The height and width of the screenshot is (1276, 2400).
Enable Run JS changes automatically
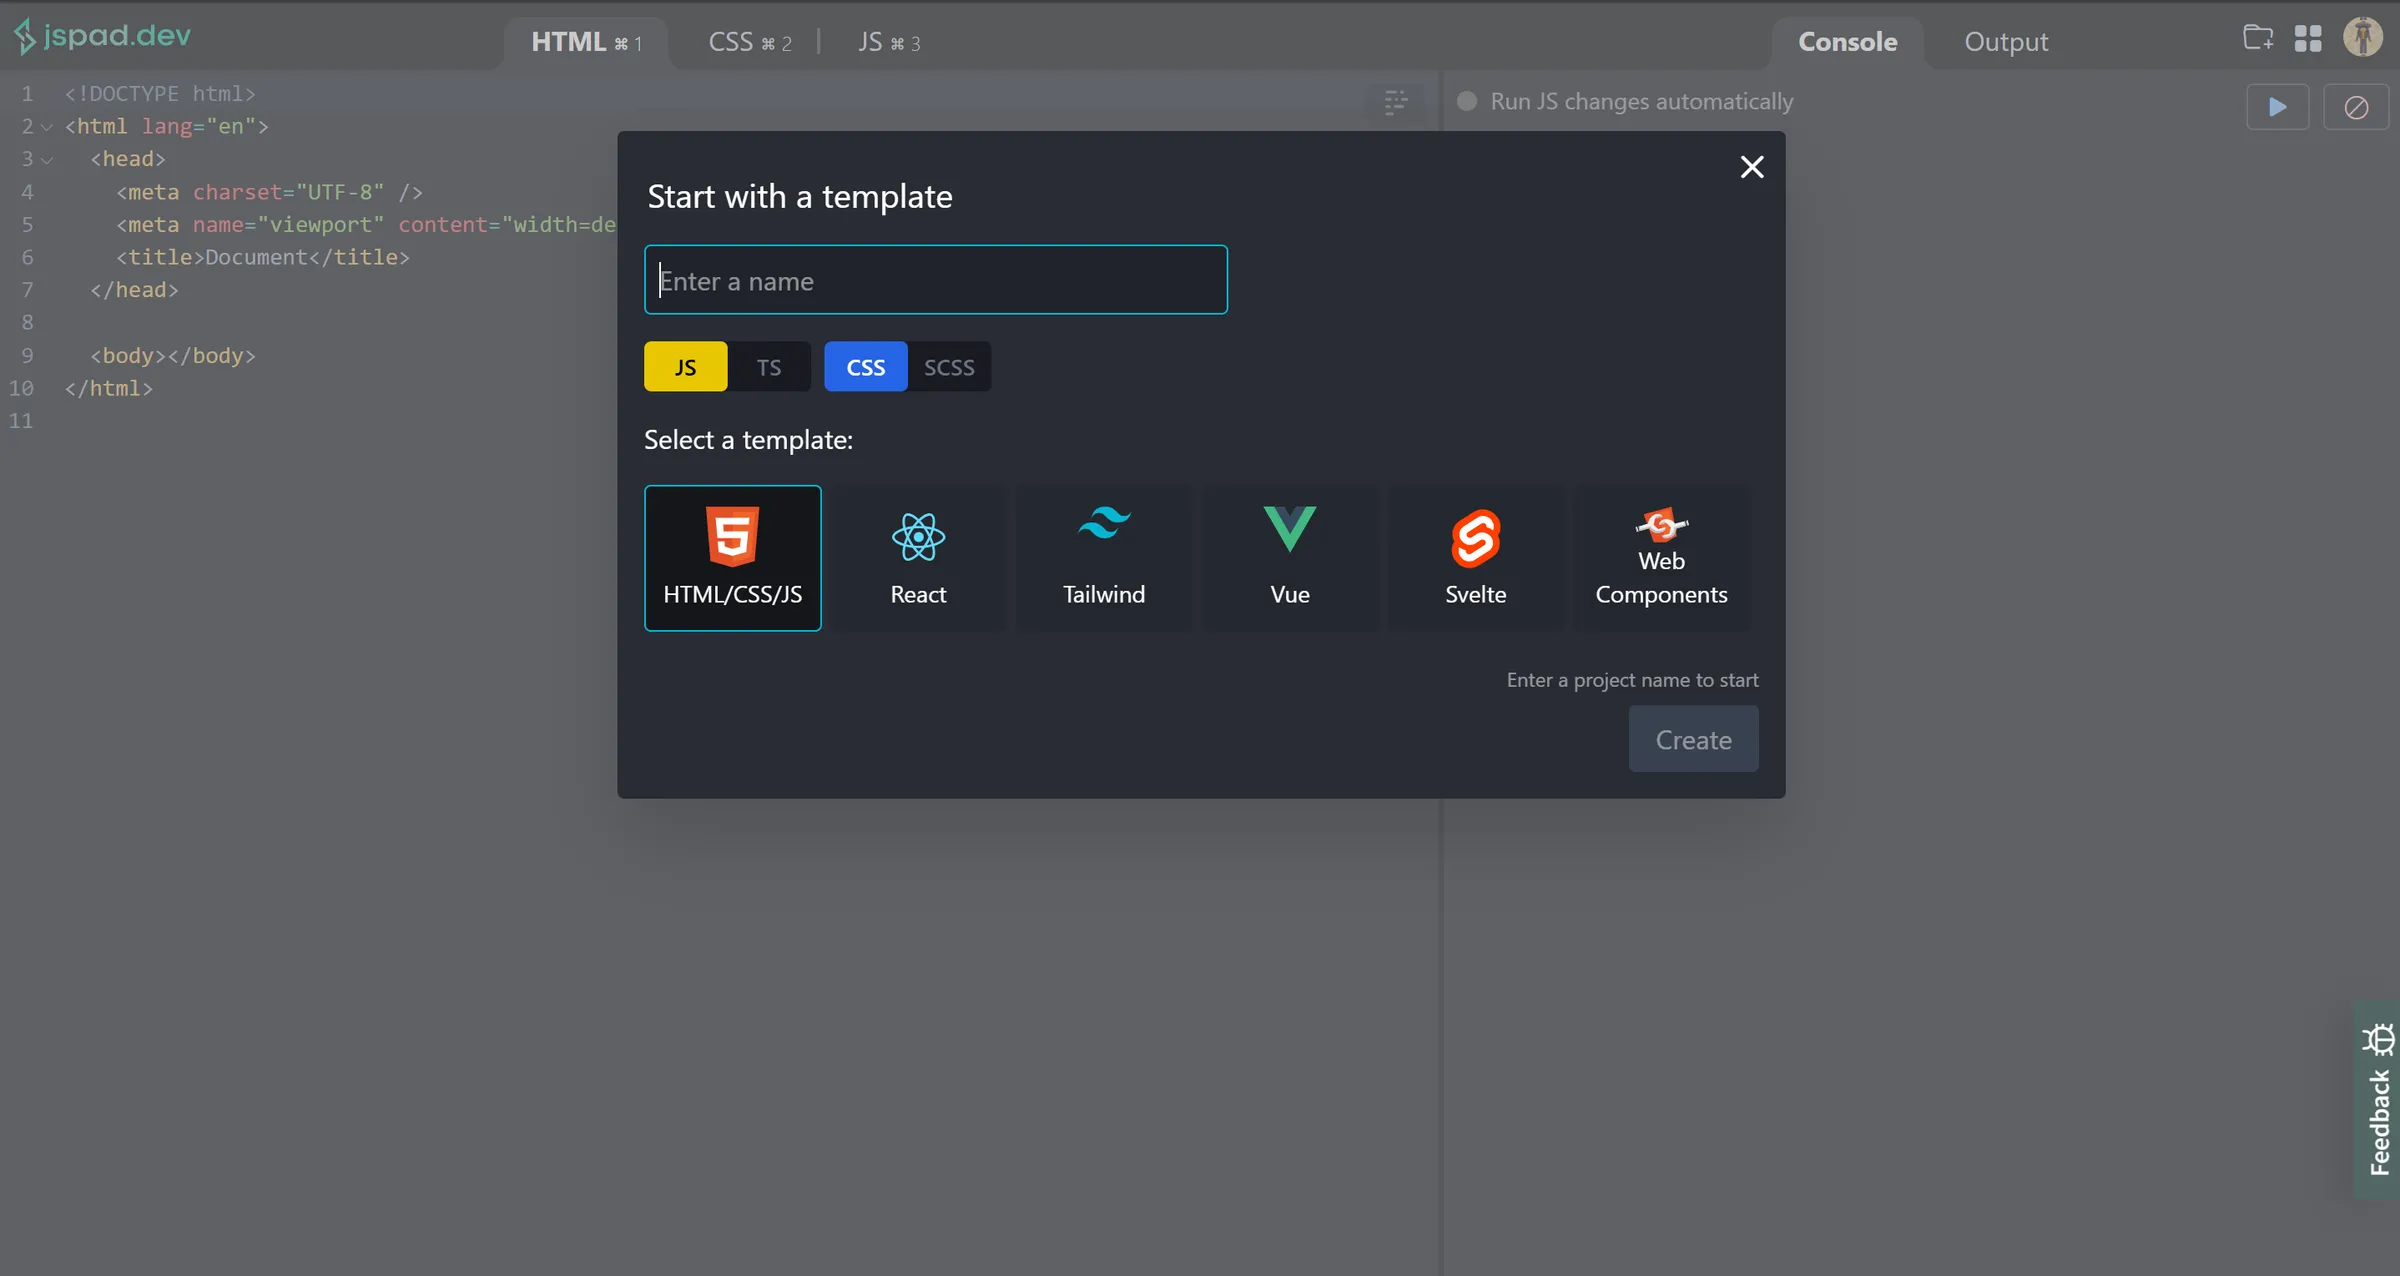pyautogui.click(x=1466, y=101)
